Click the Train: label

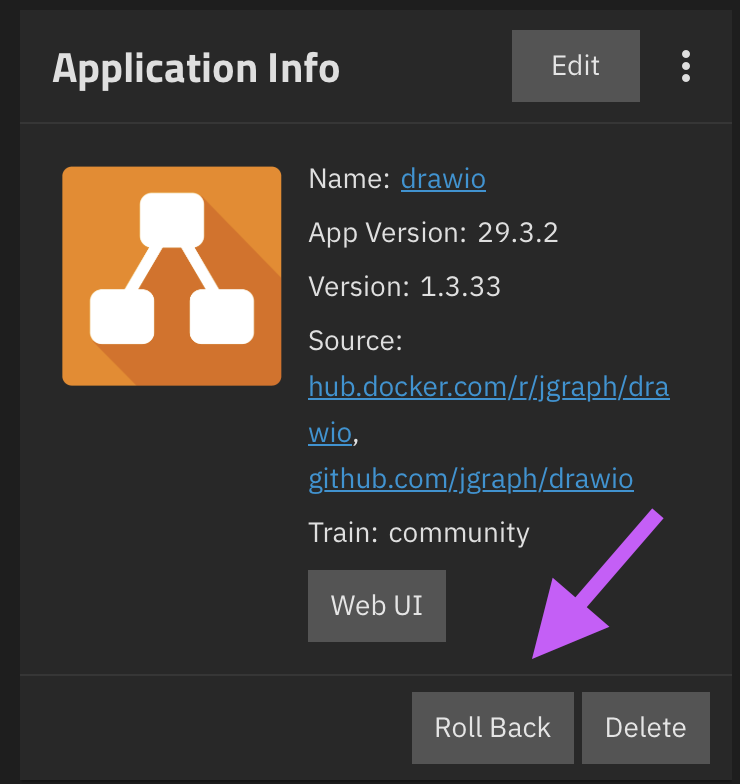pyautogui.click(x=343, y=532)
